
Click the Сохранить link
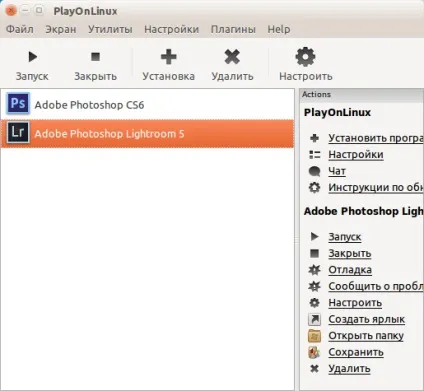356,352
